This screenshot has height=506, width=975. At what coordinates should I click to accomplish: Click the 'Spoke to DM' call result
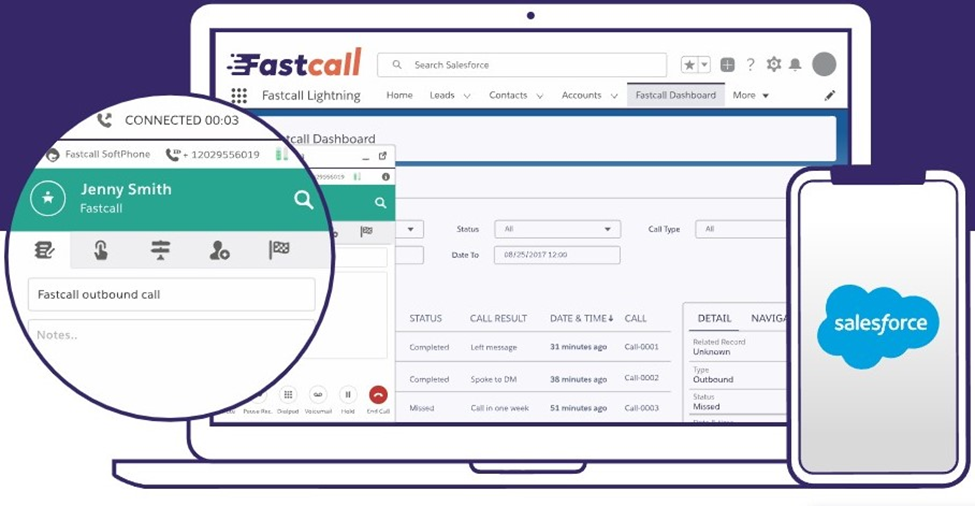click(493, 379)
